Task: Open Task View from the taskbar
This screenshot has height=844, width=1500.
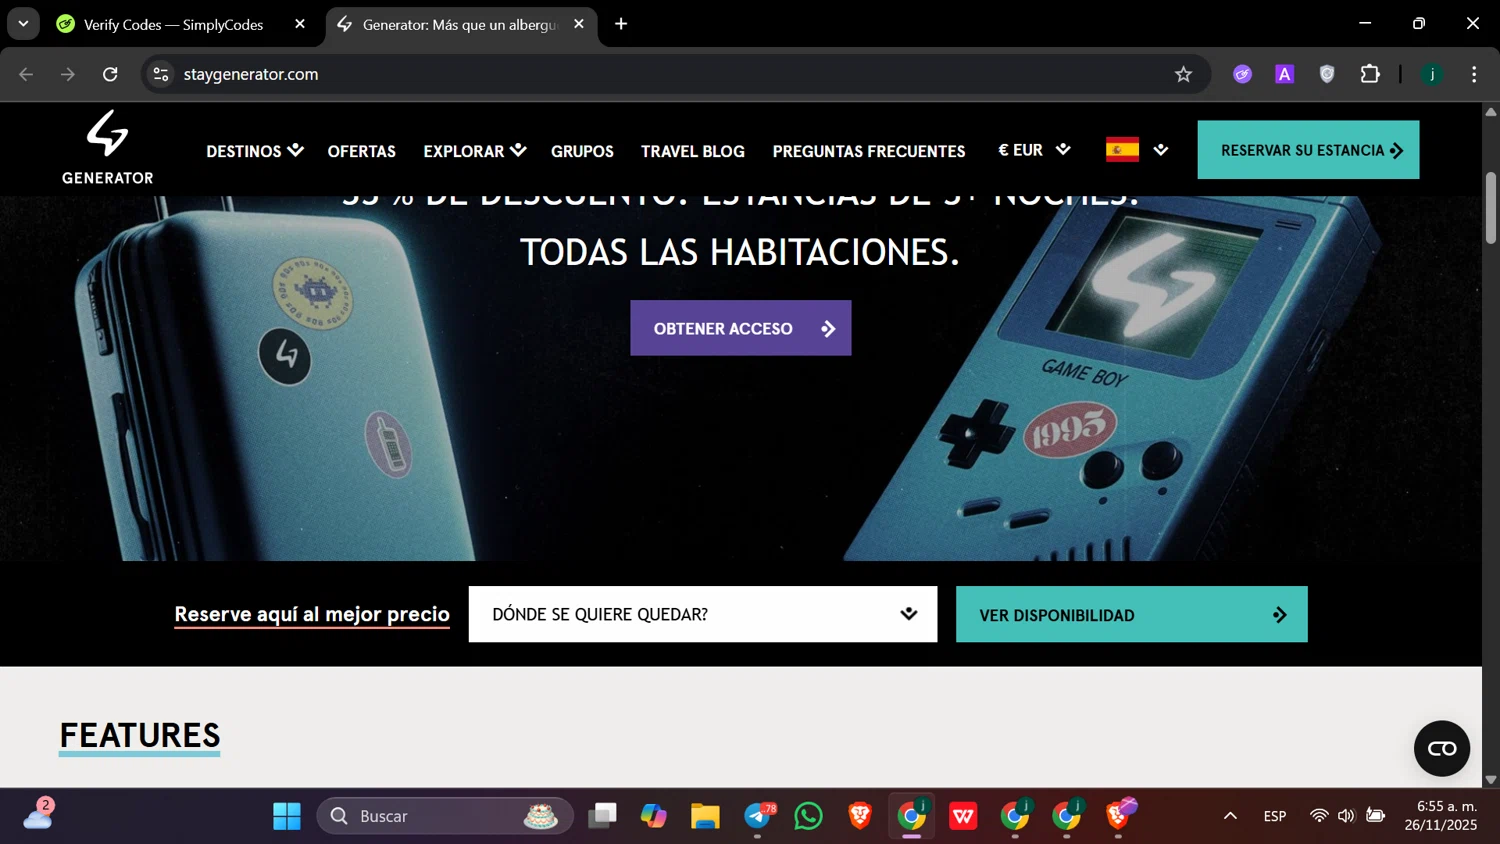Action: point(602,816)
